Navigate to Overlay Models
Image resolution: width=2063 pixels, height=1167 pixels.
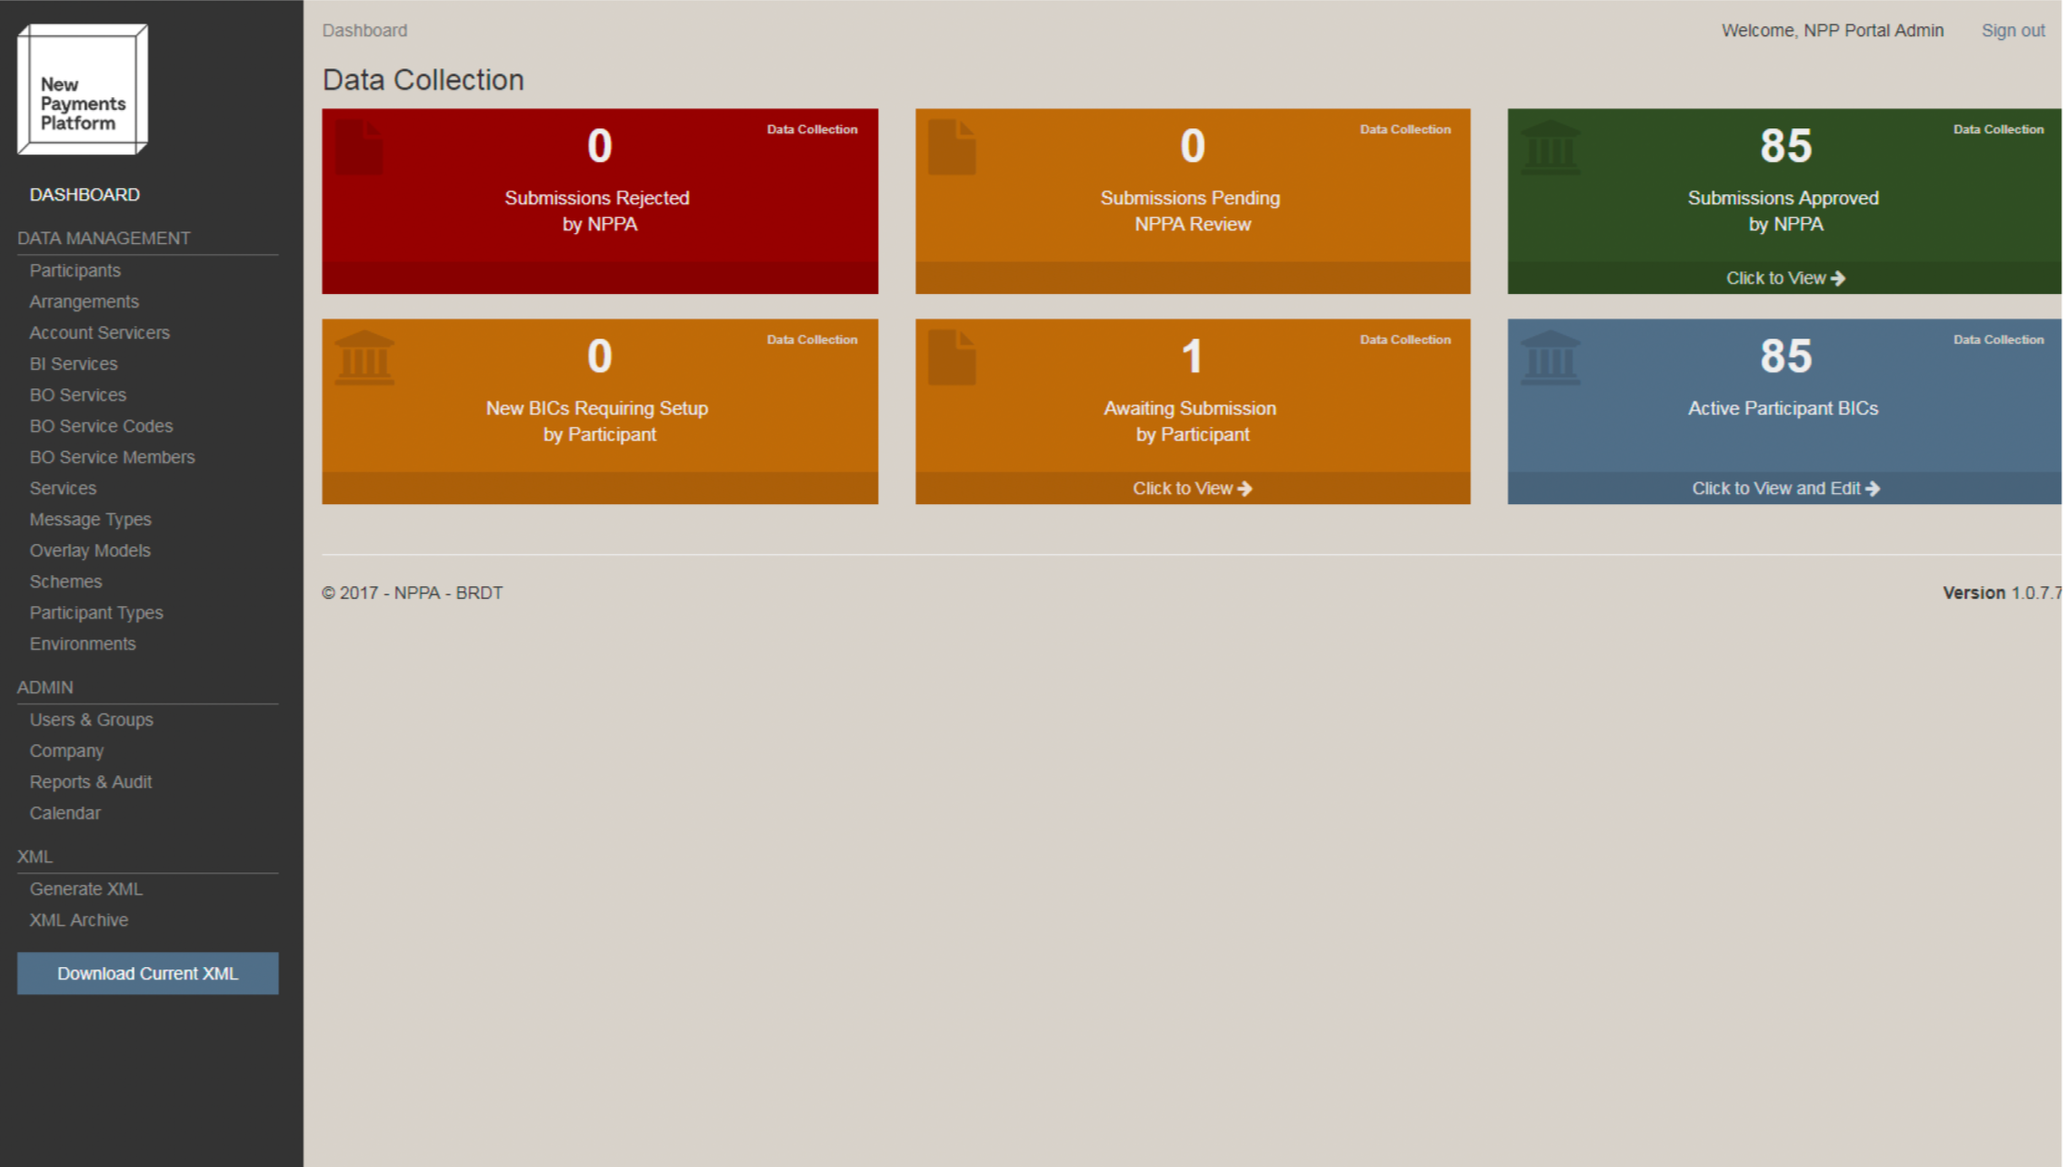coord(90,551)
